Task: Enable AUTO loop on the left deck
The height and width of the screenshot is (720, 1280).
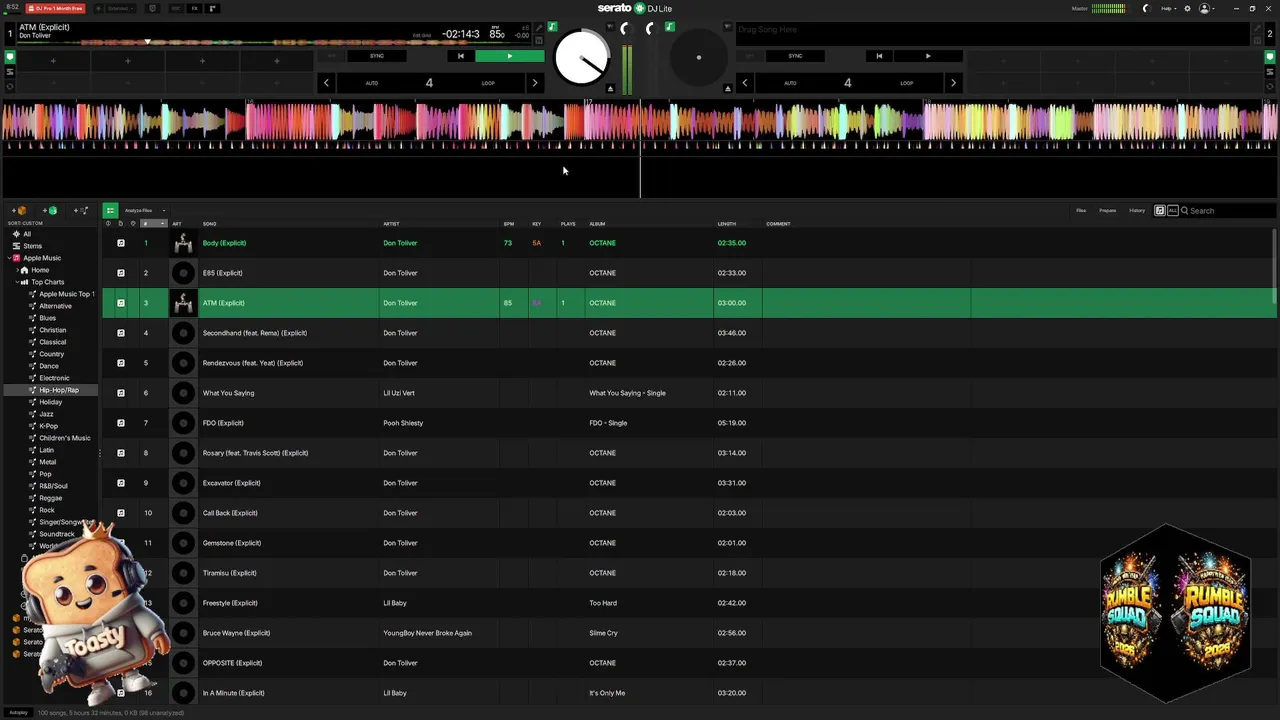Action: 372,83
